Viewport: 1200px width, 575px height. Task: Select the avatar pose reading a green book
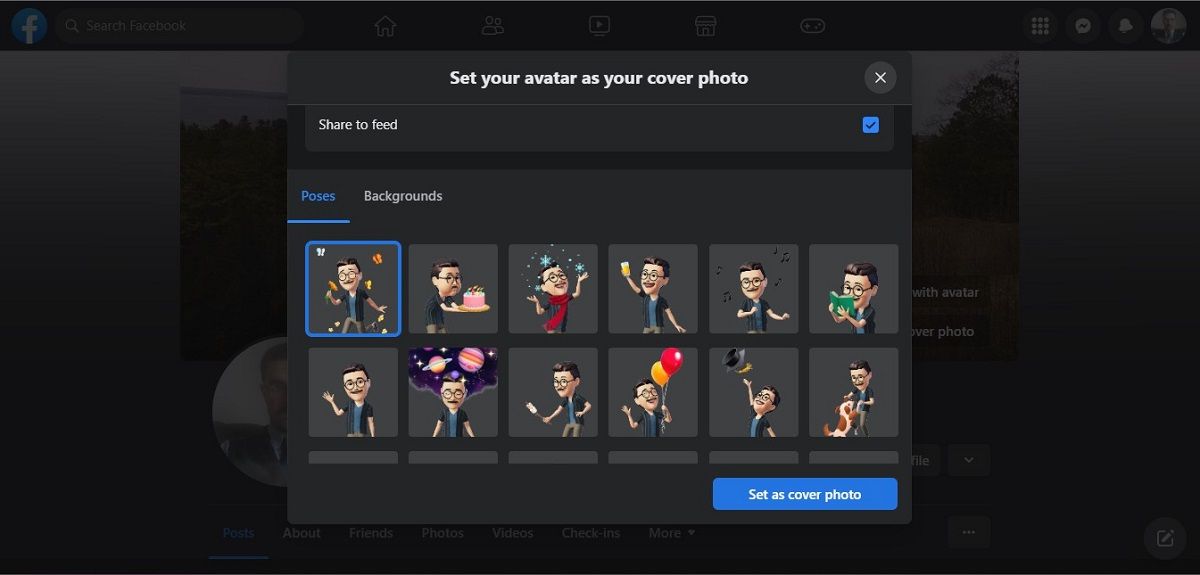[854, 289]
